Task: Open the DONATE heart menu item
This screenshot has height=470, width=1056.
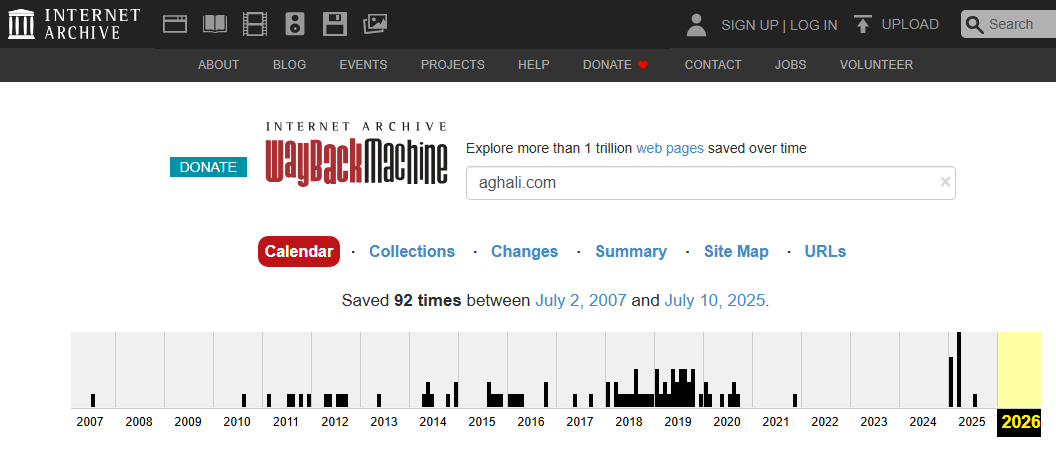Action: [x=615, y=65]
